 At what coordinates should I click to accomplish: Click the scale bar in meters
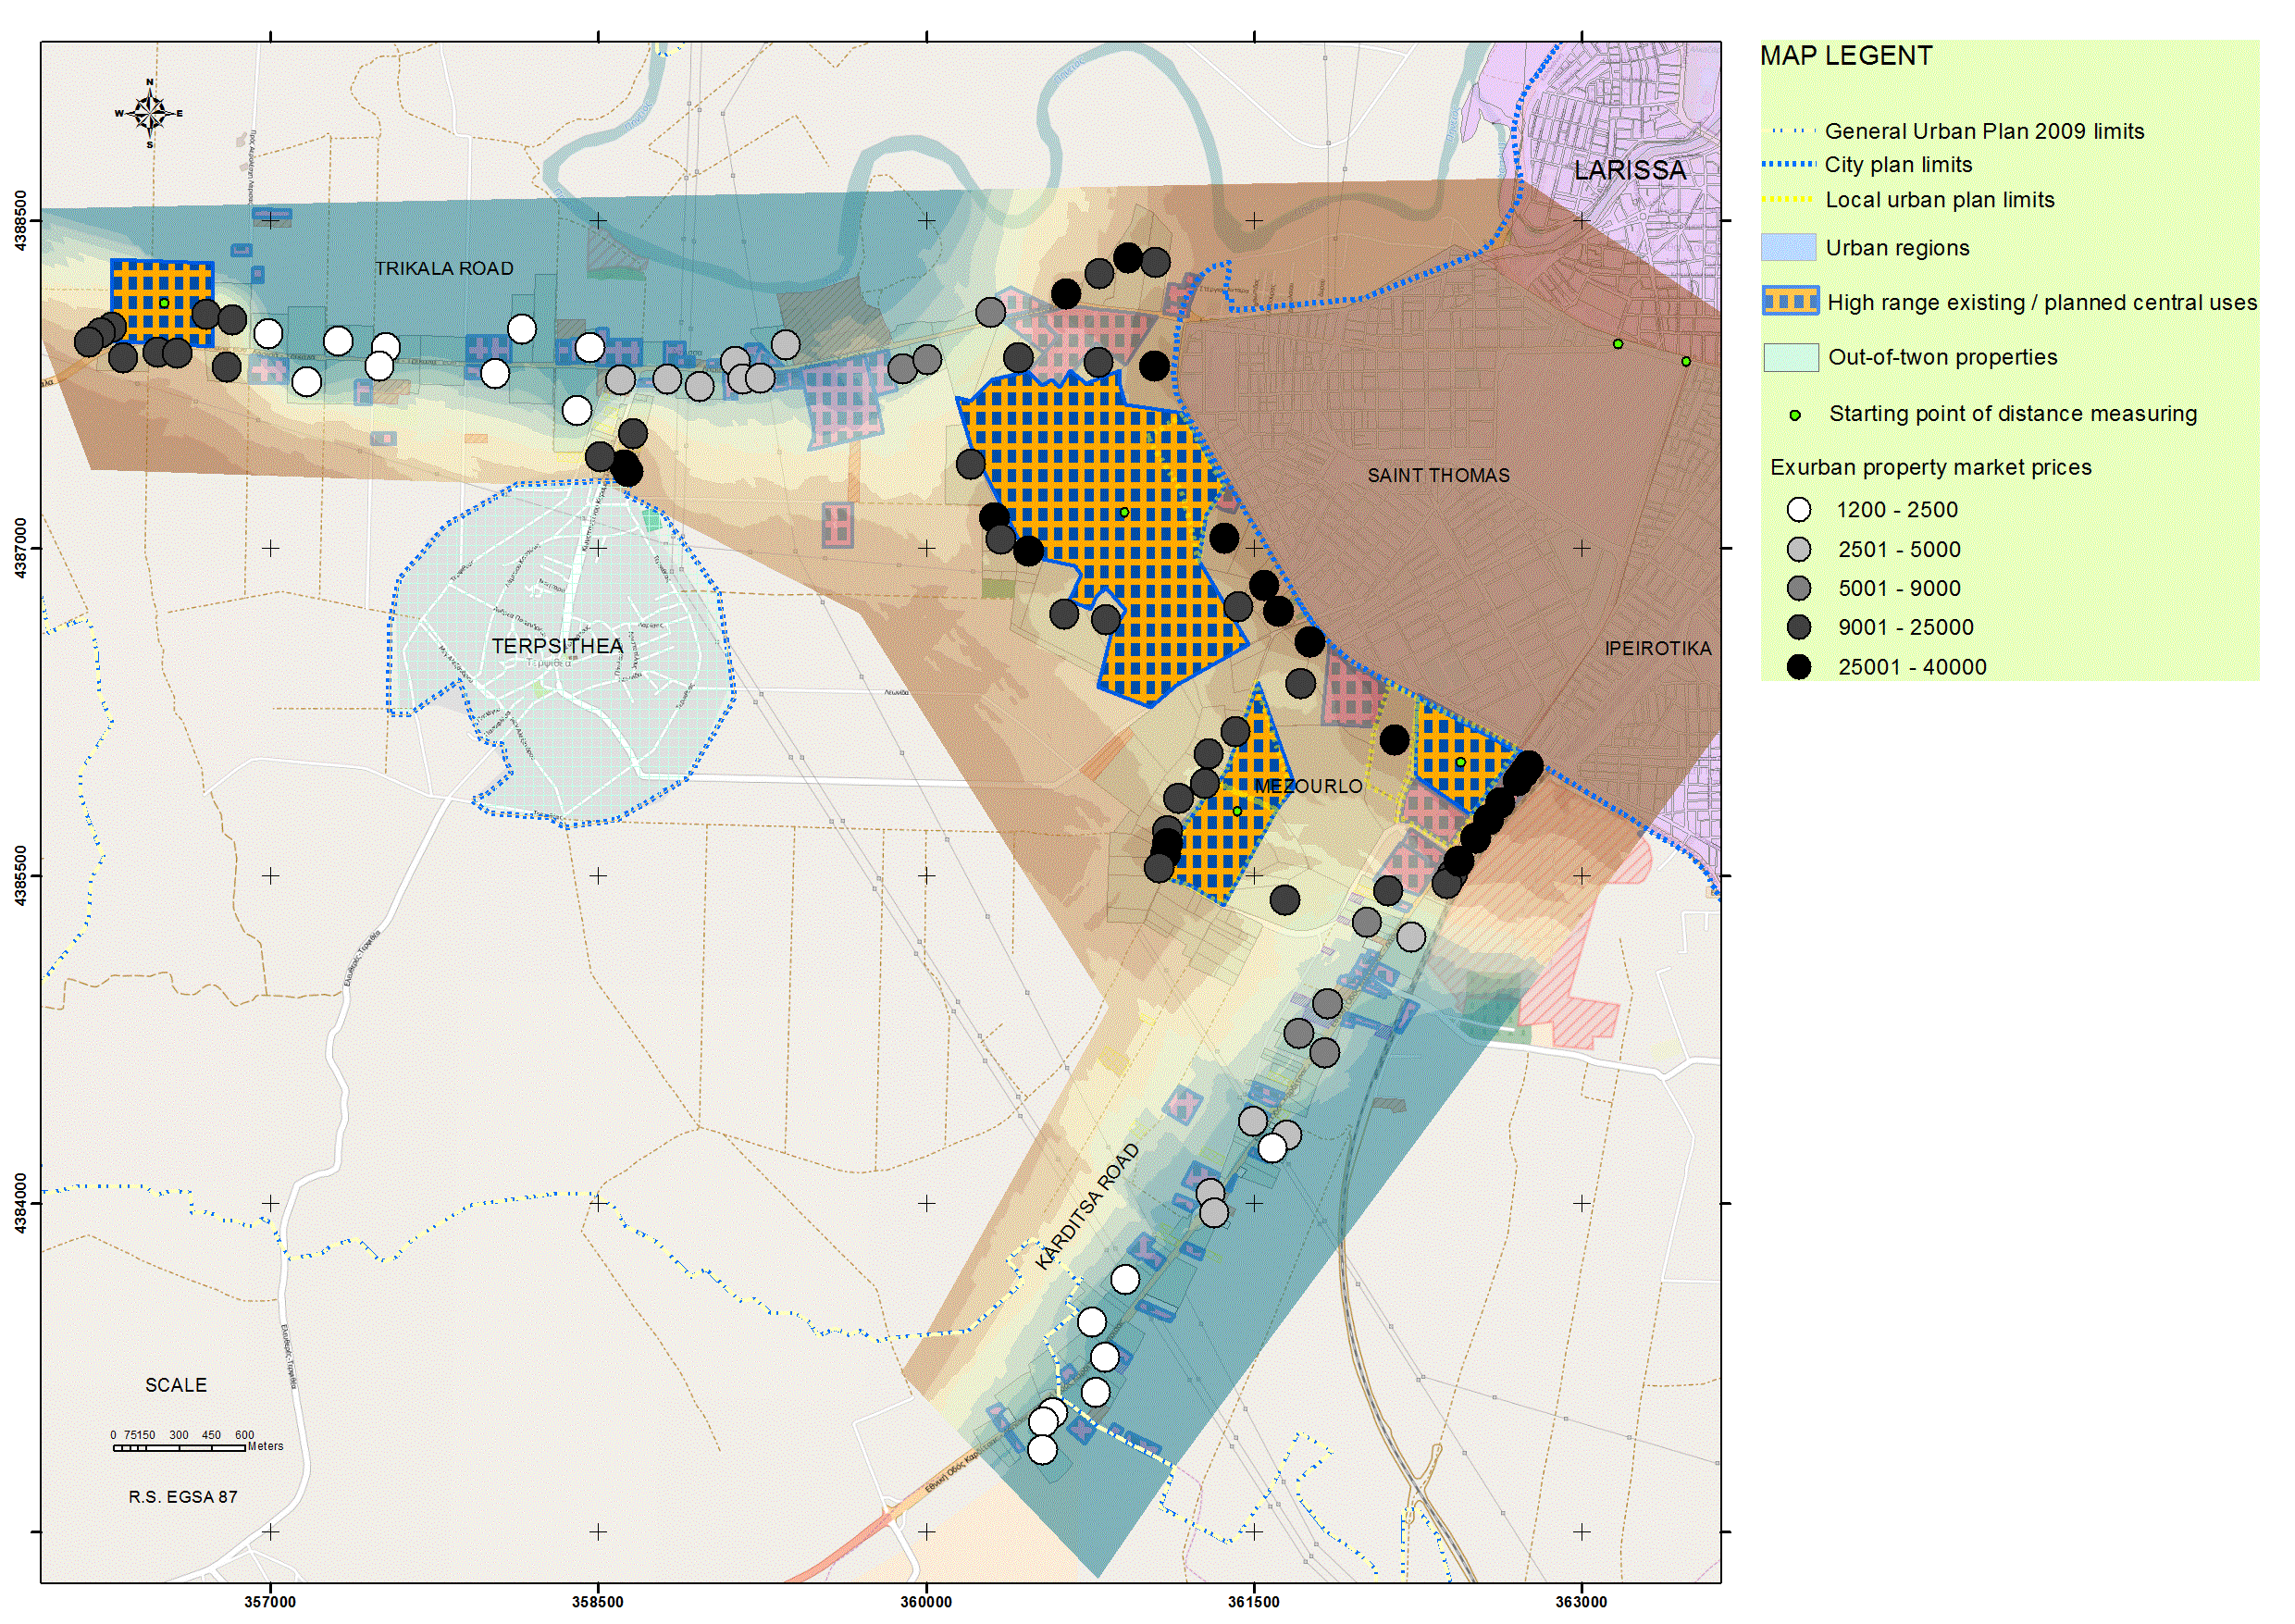180,1447
